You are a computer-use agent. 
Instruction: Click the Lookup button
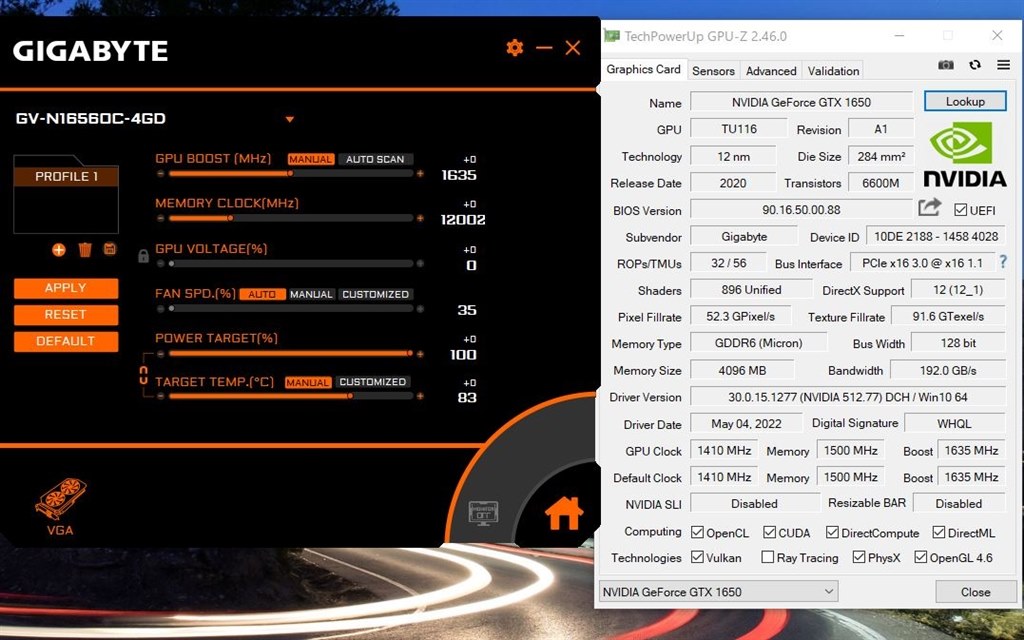[x=965, y=101]
